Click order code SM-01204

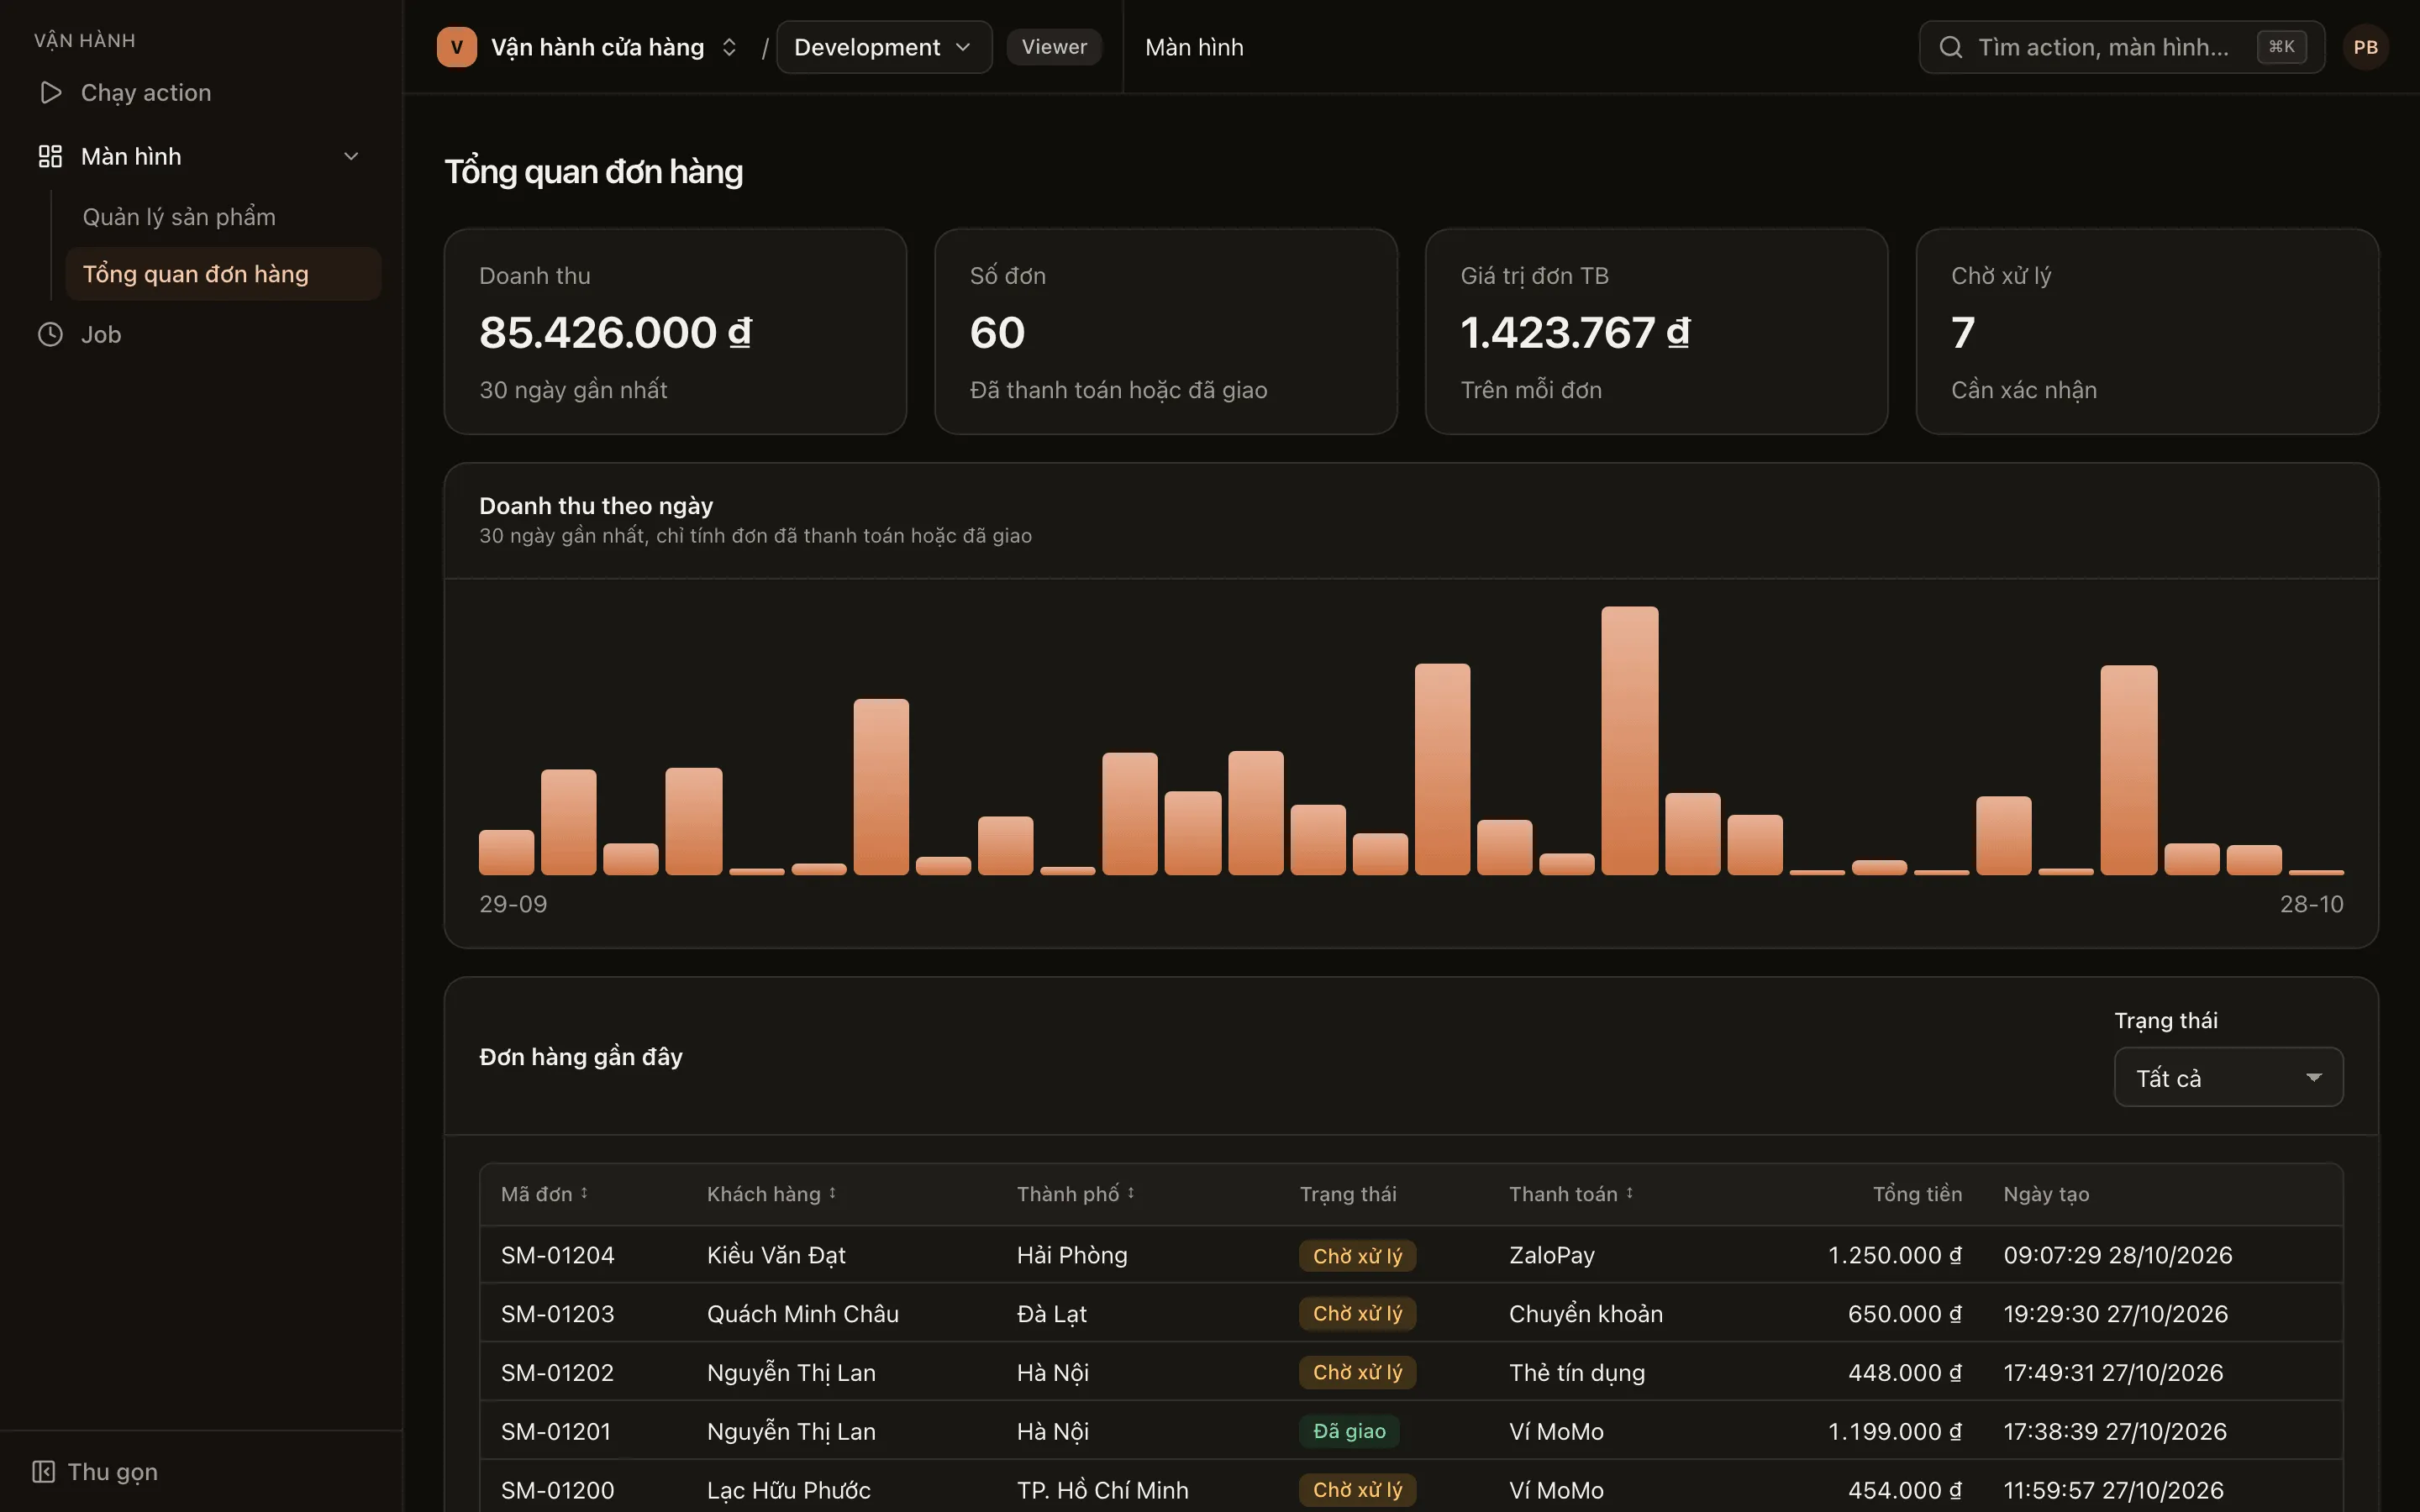pos(557,1255)
